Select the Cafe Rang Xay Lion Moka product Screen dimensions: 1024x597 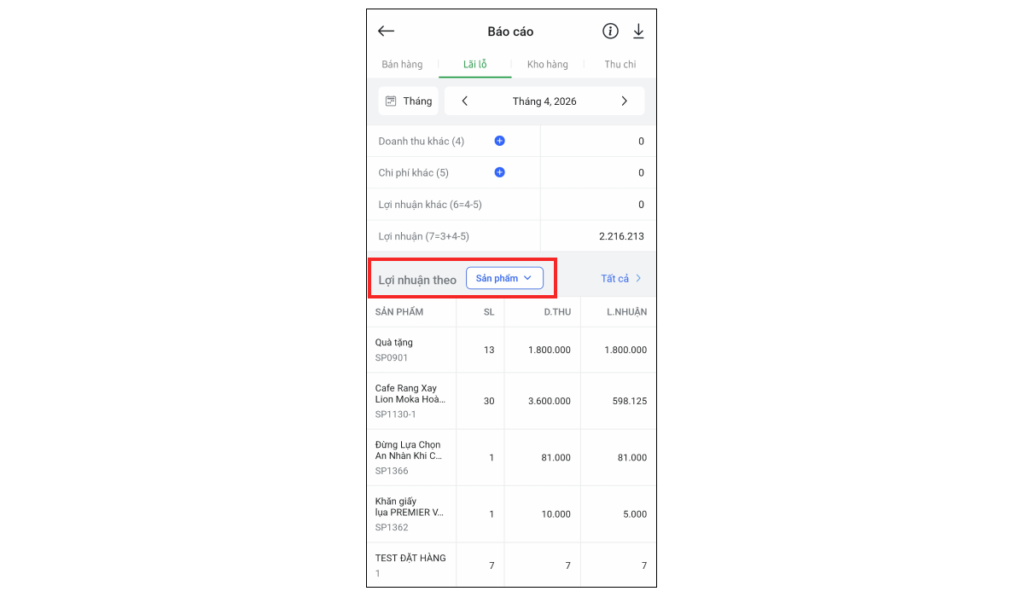[511, 400]
